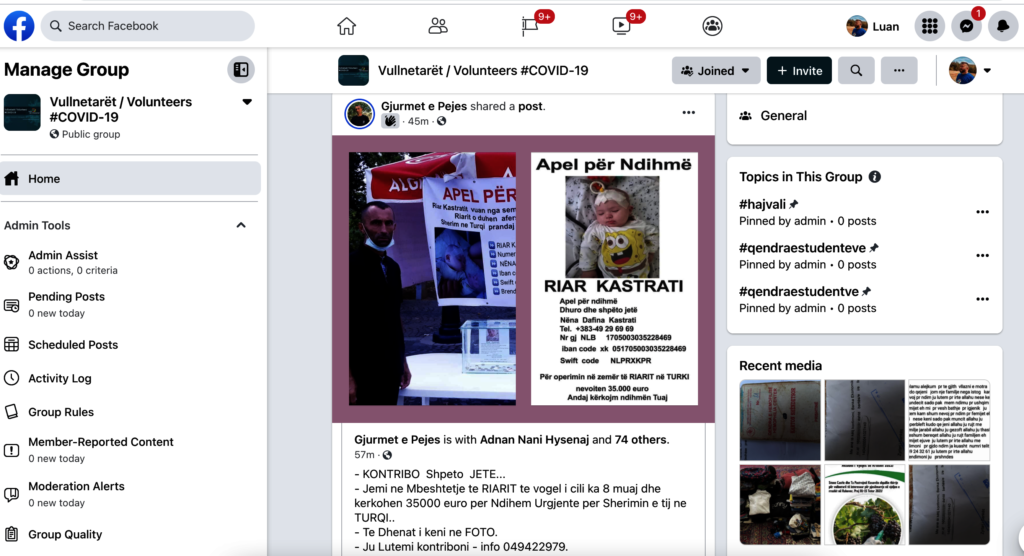Click the Pending Posts icon
Viewport: 1024px width, 556px height.
click(x=11, y=305)
